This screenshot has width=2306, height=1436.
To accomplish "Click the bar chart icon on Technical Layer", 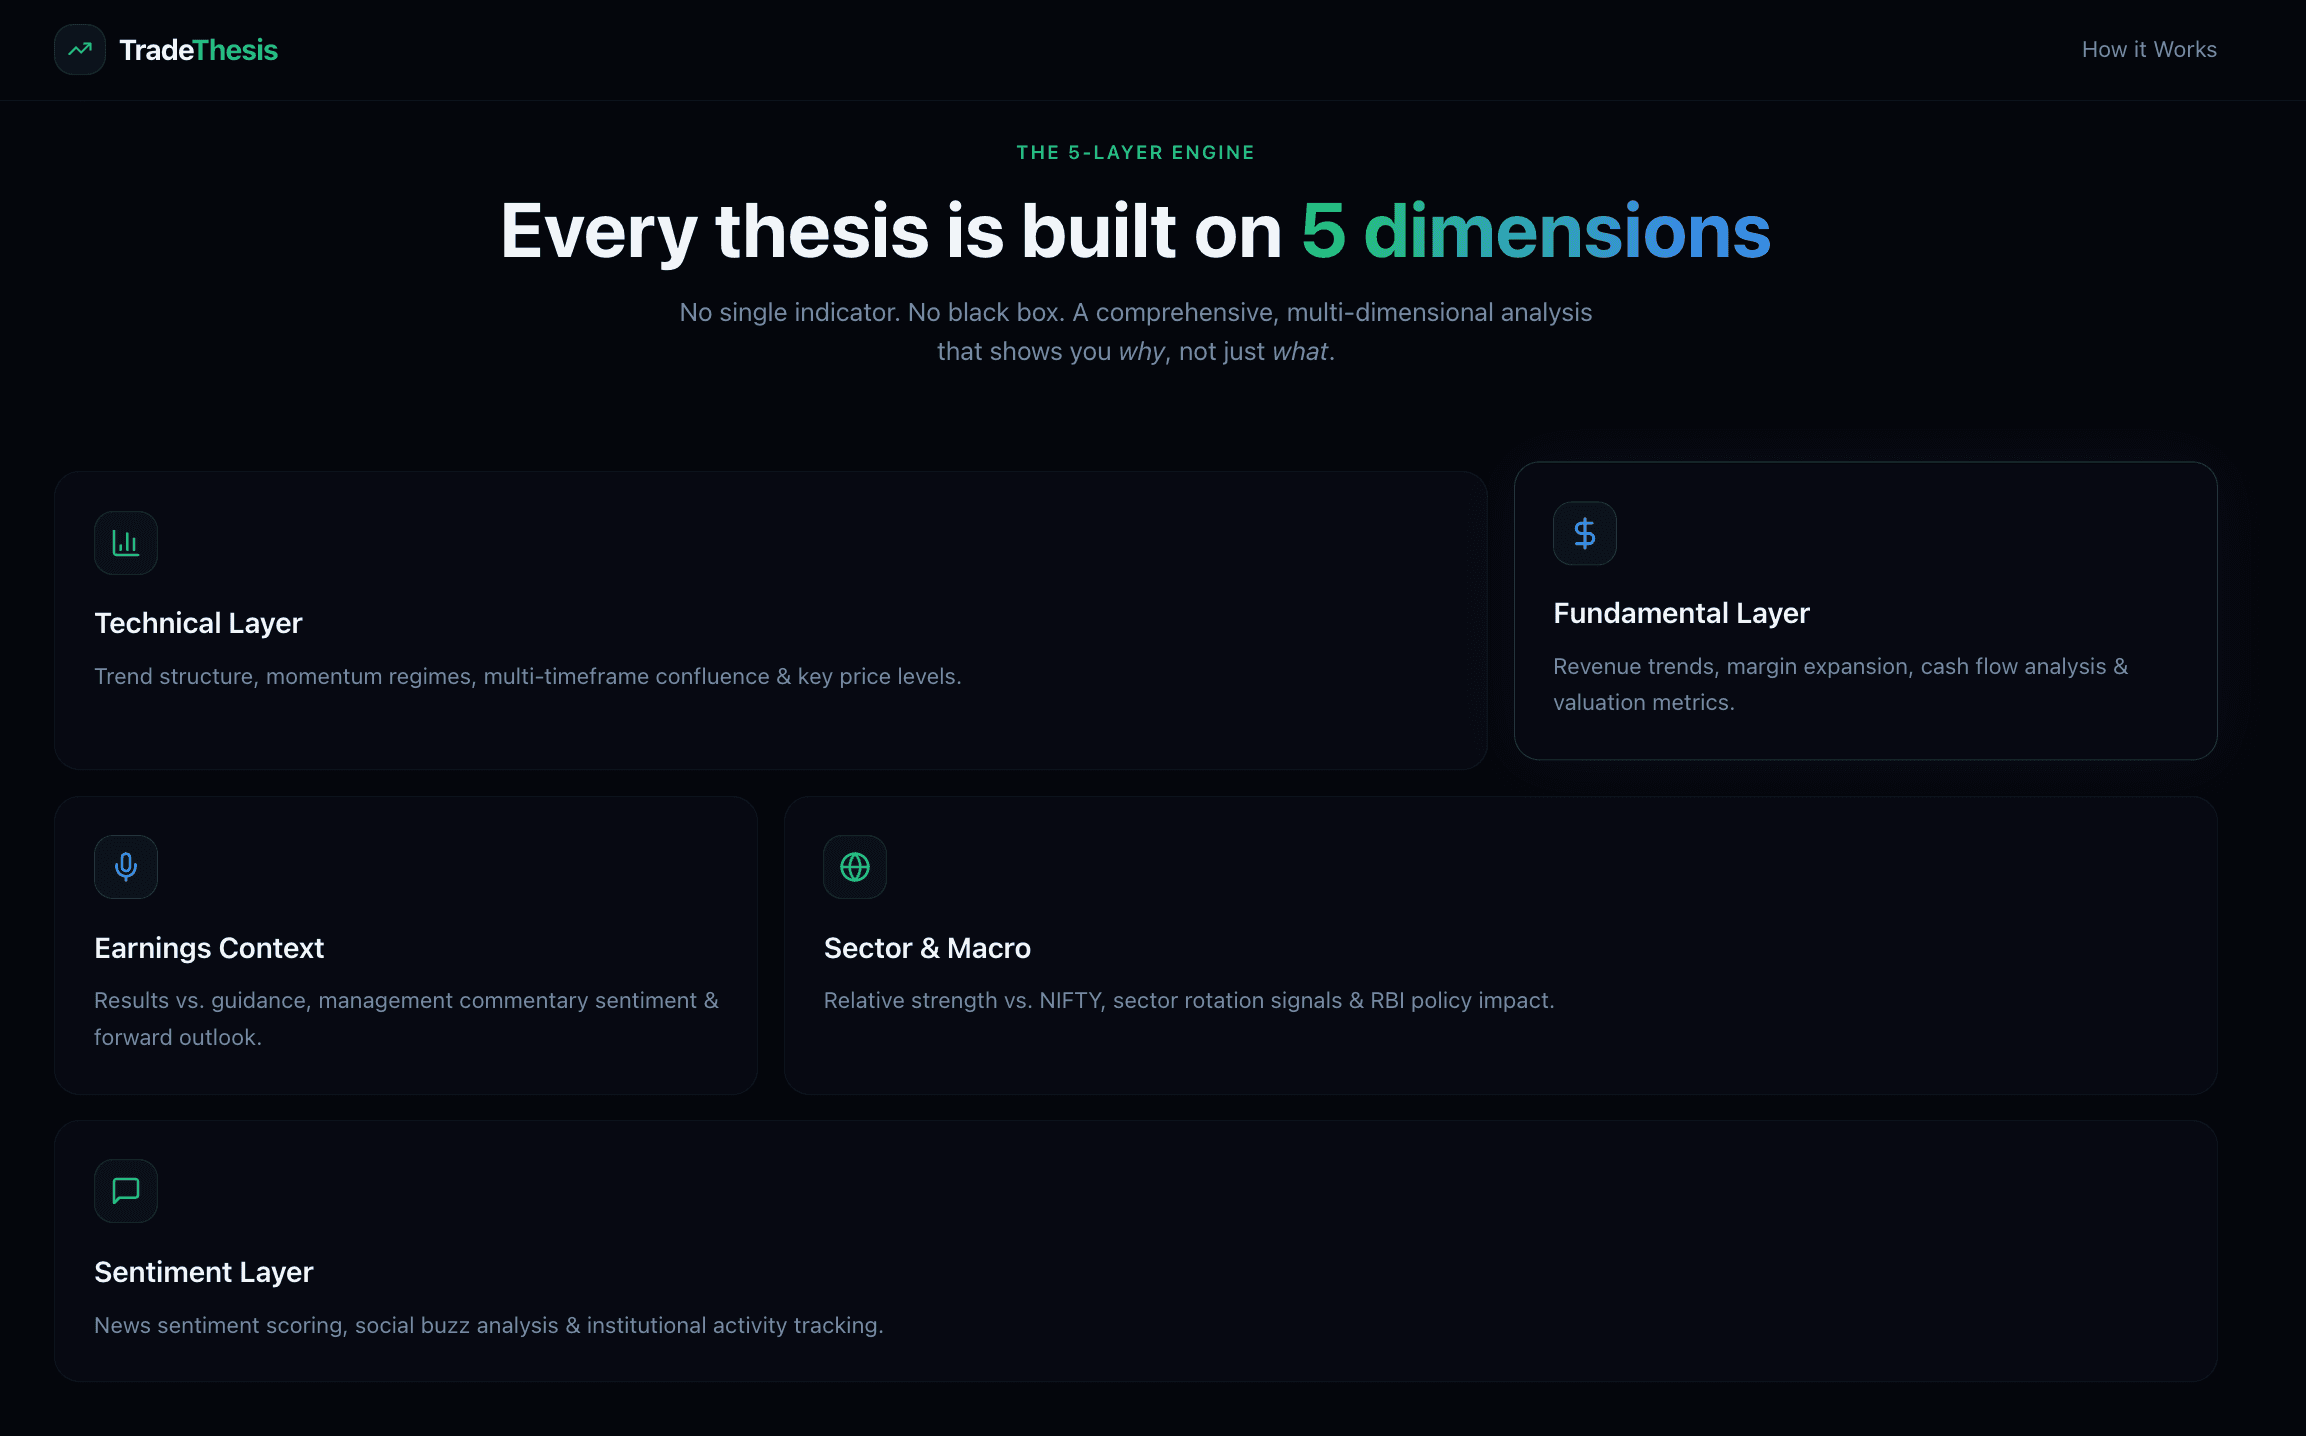I will point(125,542).
